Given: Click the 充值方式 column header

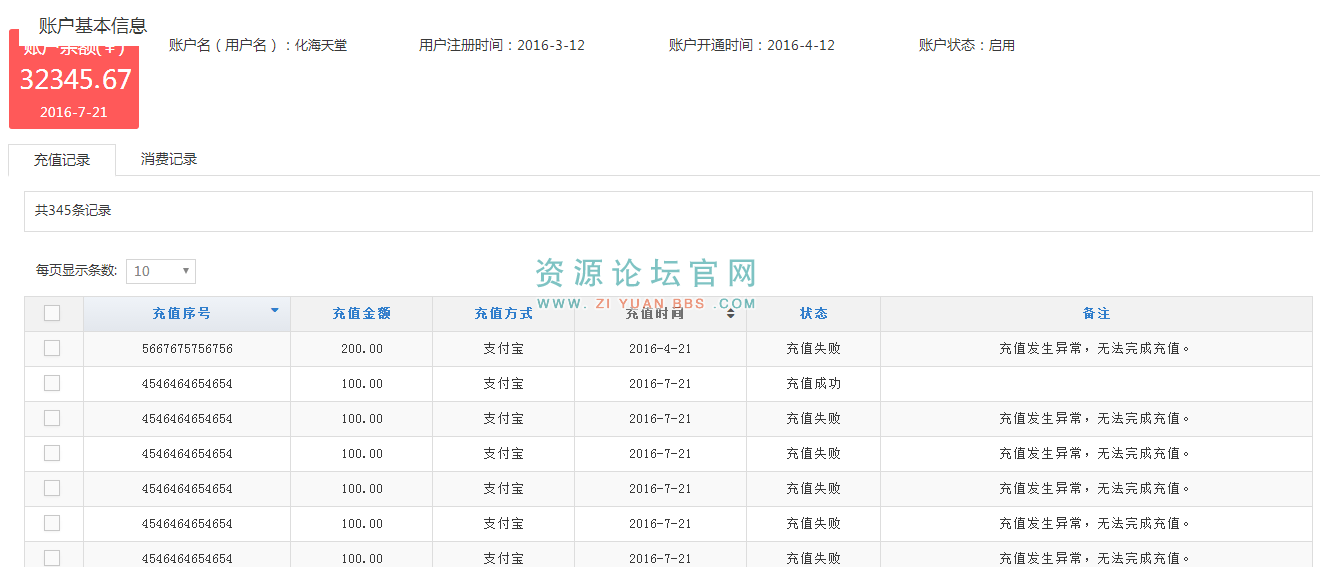Looking at the screenshot, I should pyautogui.click(x=504, y=314).
